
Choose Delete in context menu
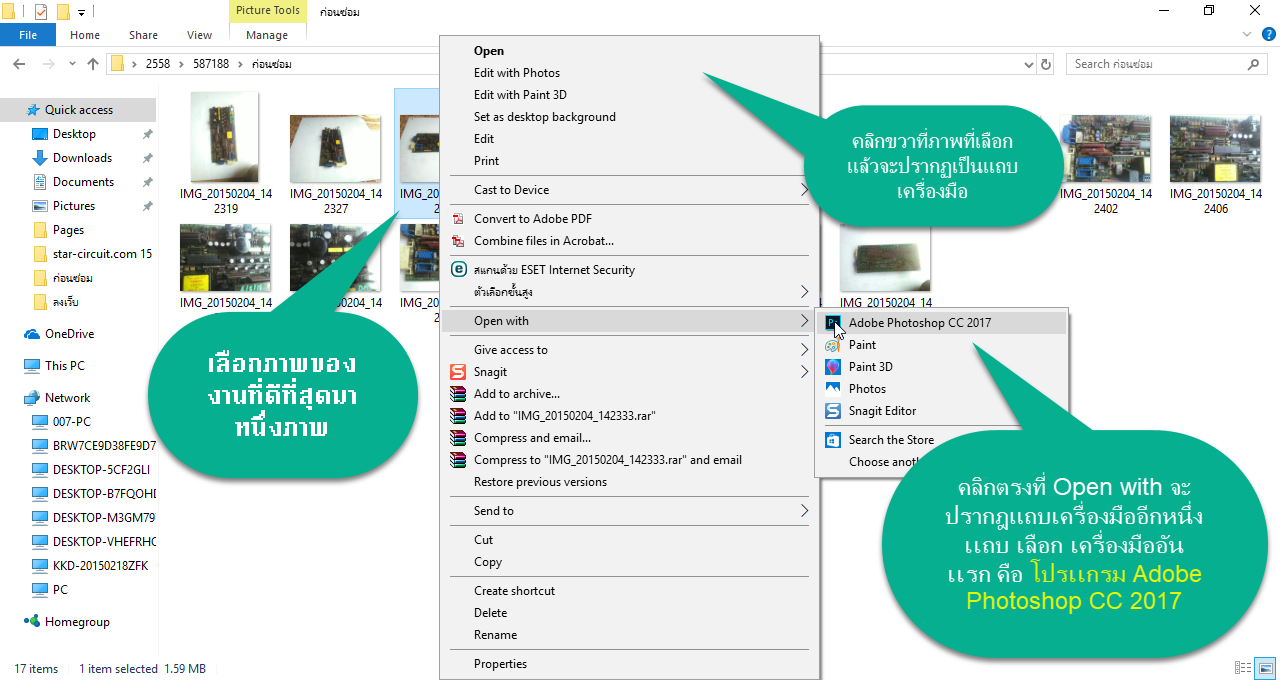click(x=490, y=613)
